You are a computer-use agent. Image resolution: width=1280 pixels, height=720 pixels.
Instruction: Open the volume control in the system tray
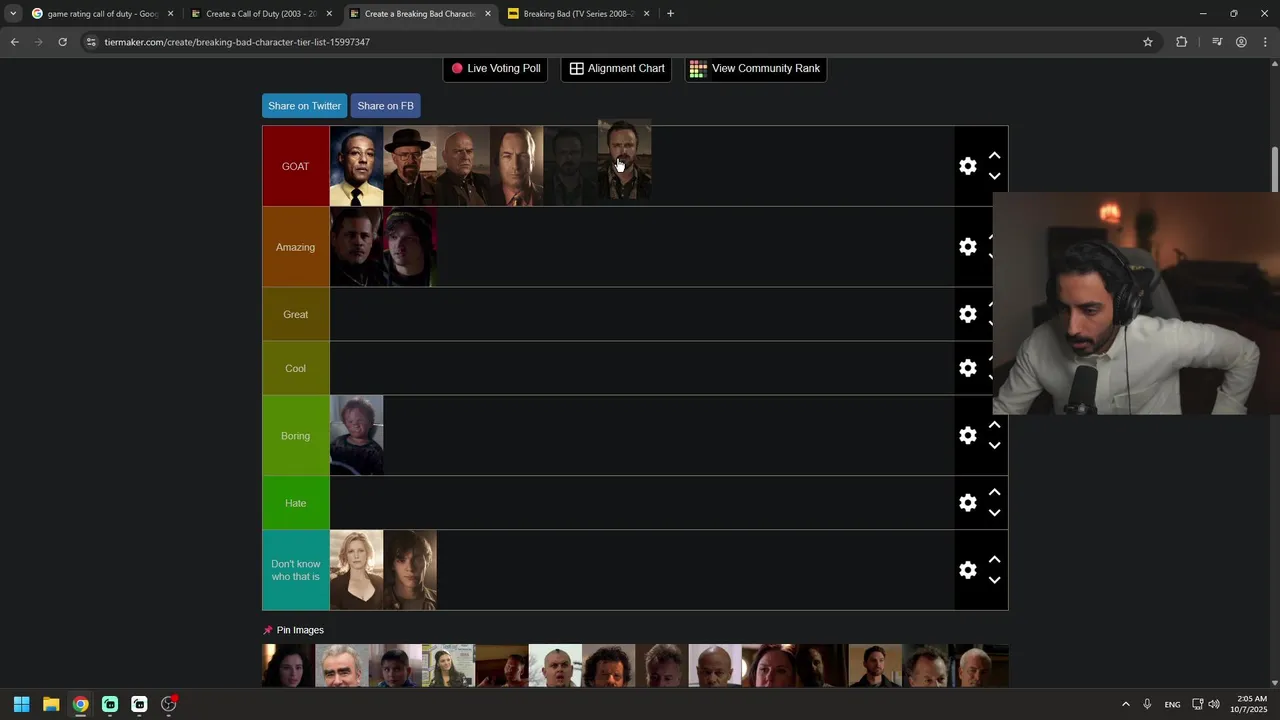click(1214, 704)
